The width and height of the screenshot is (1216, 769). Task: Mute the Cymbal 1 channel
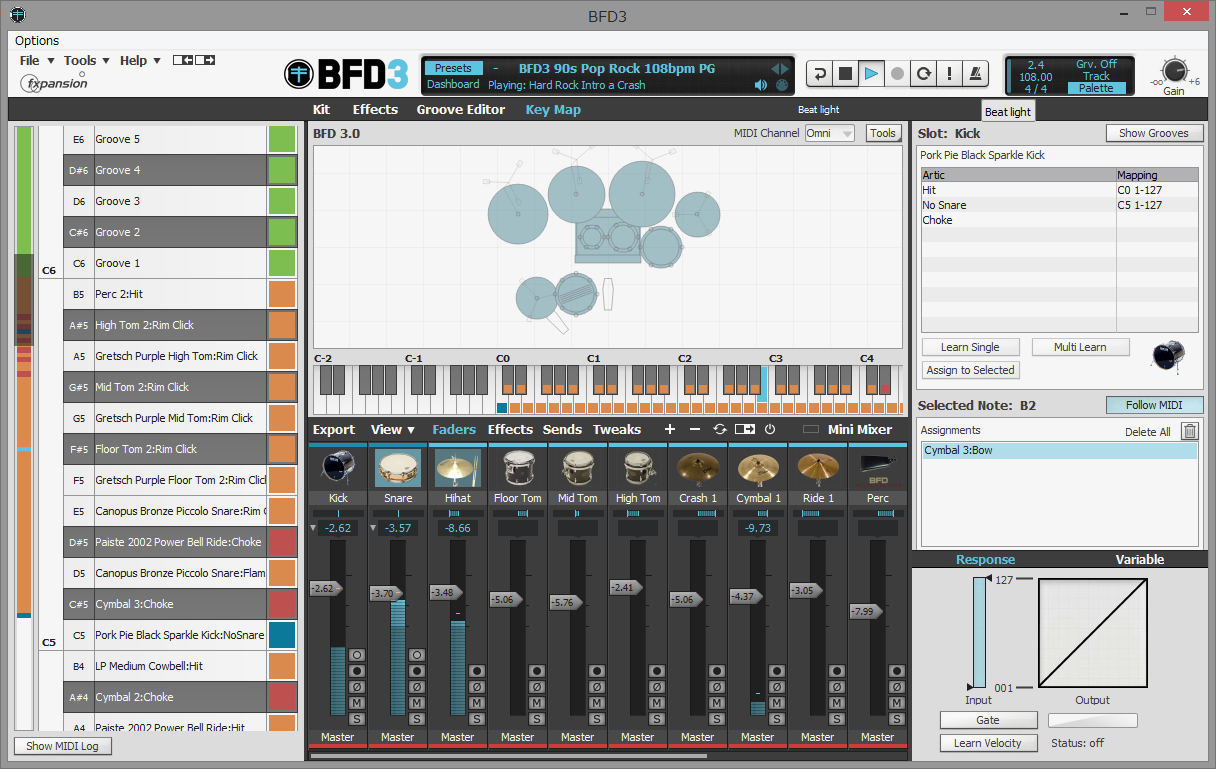coord(777,703)
